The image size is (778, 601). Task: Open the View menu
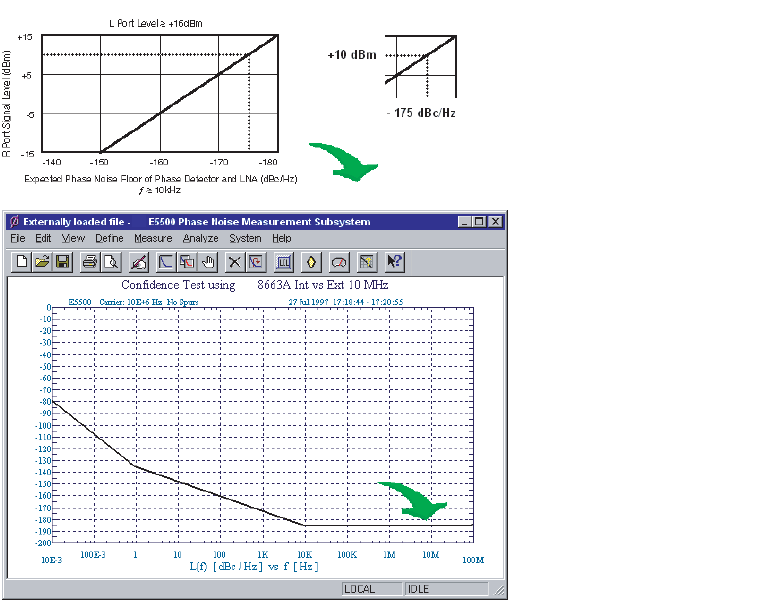[x=73, y=238]
